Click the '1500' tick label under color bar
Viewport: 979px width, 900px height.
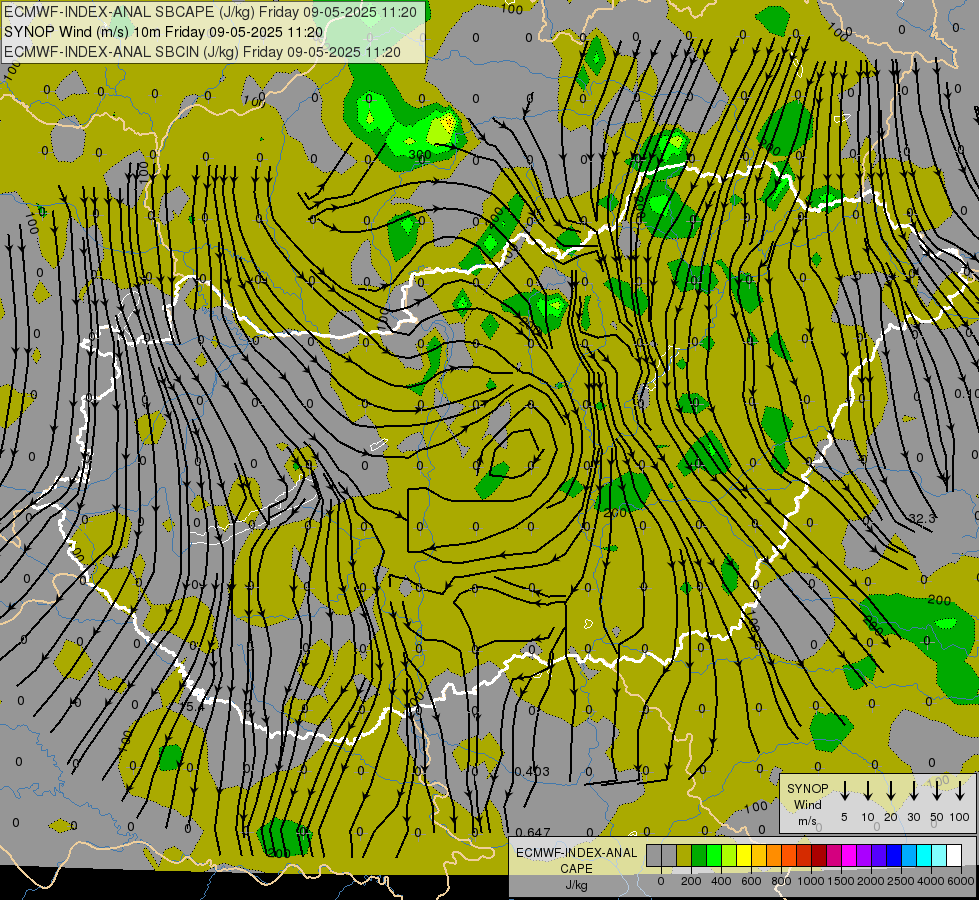(841, 881)
